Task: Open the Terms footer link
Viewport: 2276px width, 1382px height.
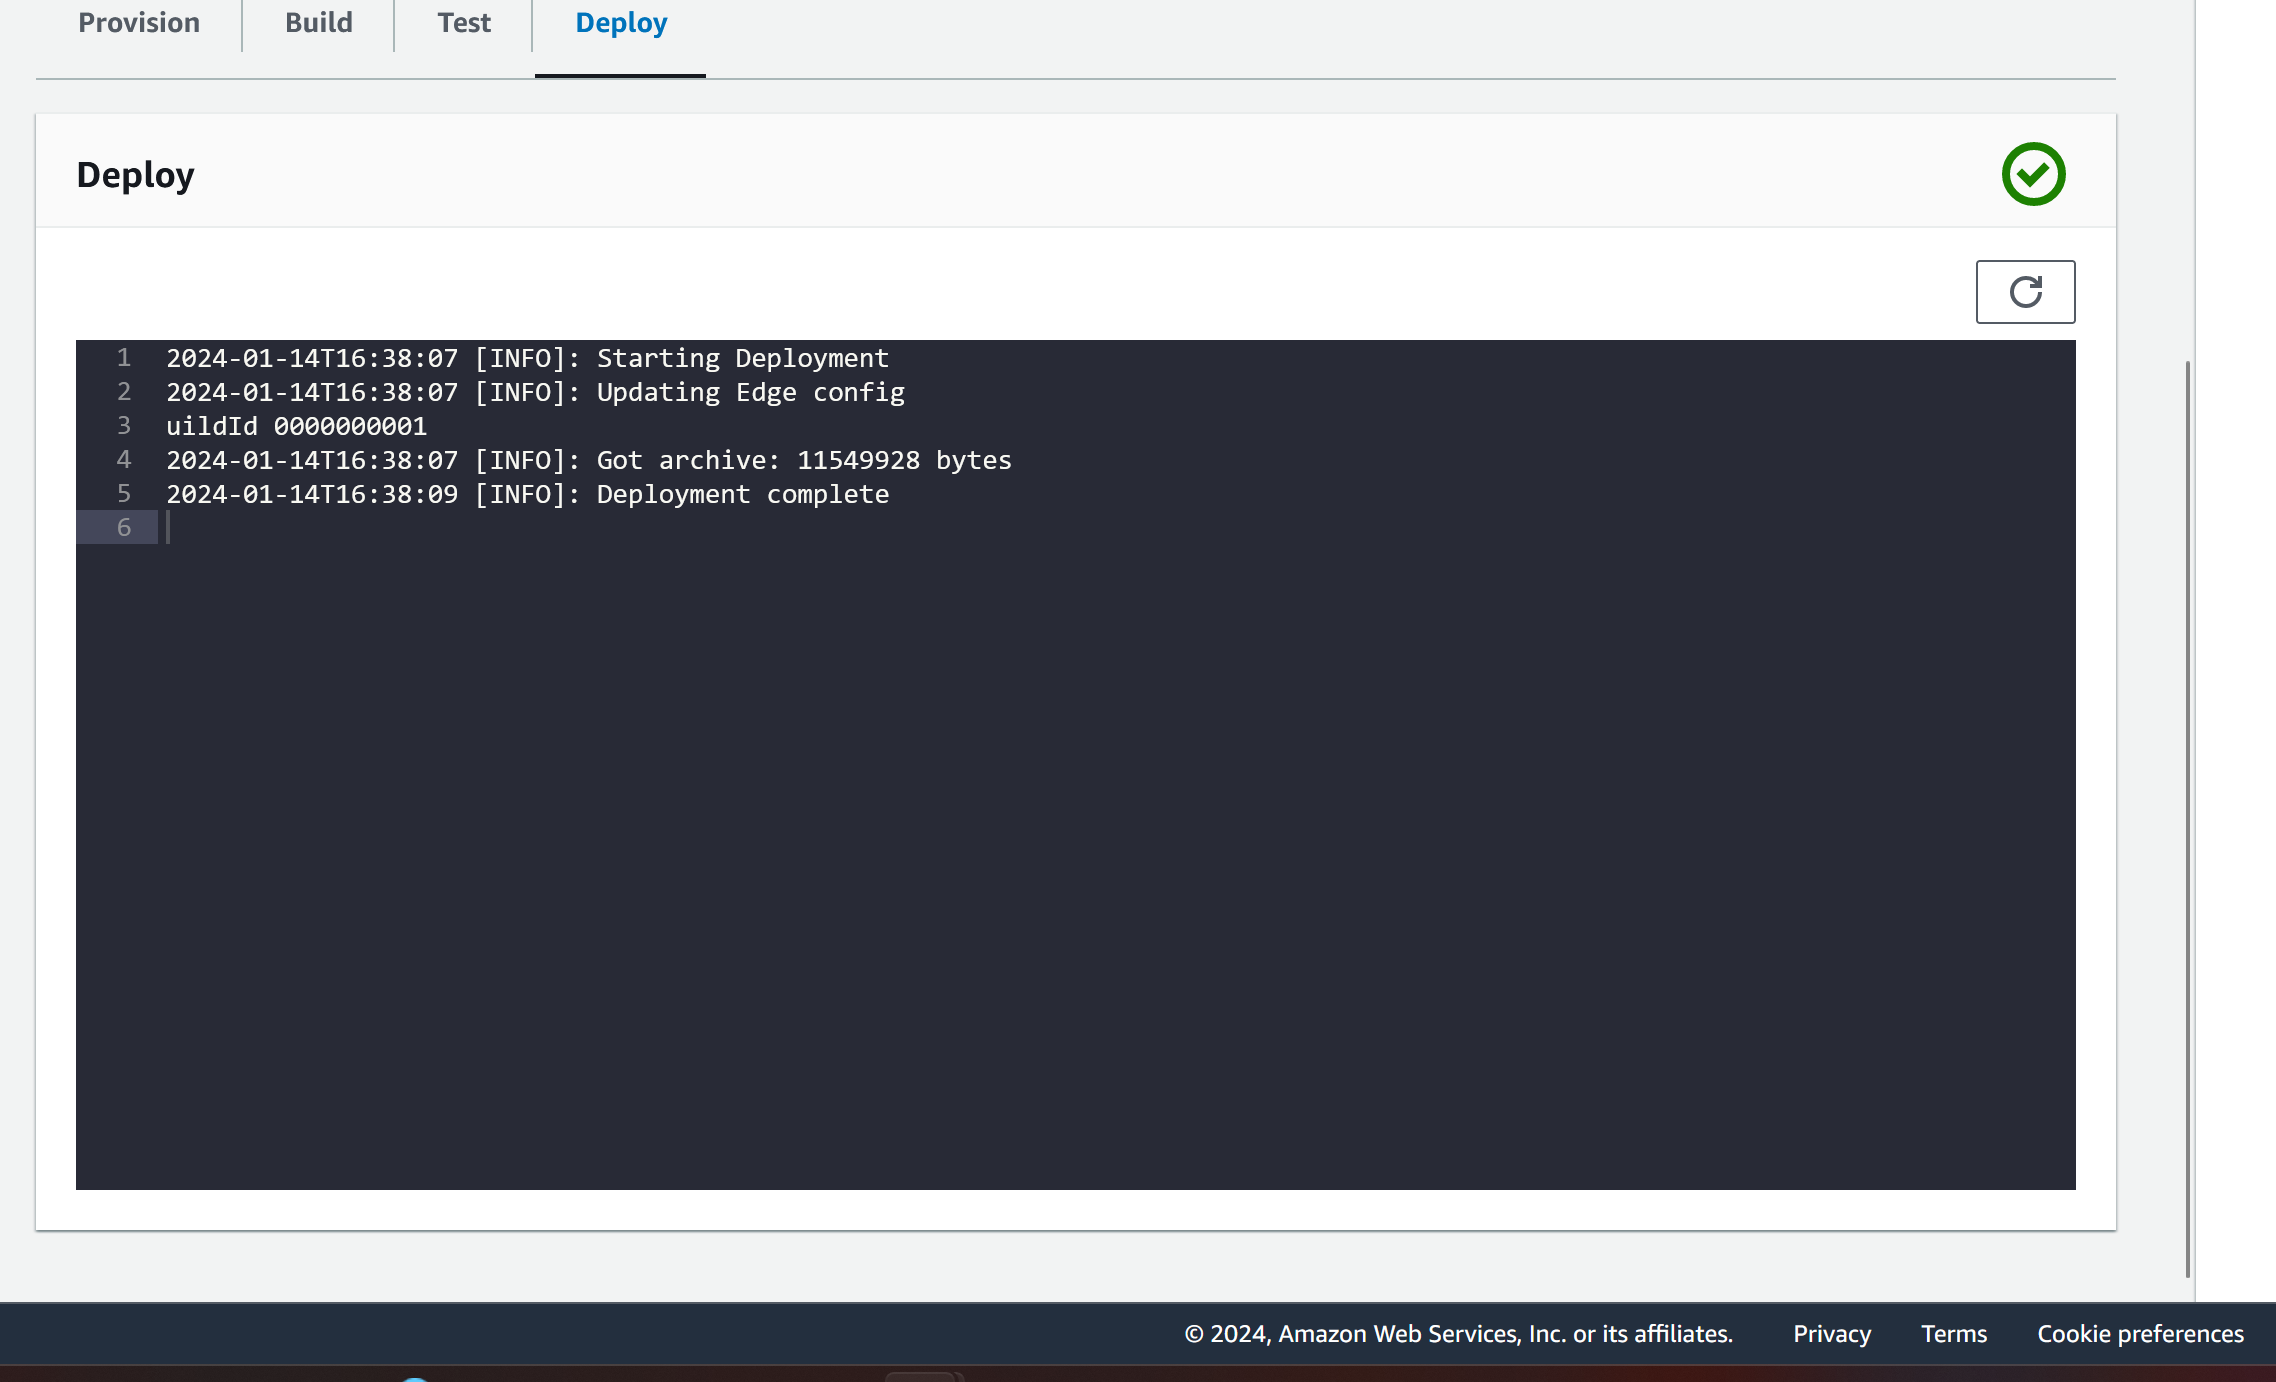Action: (x=1953, y=1334)
